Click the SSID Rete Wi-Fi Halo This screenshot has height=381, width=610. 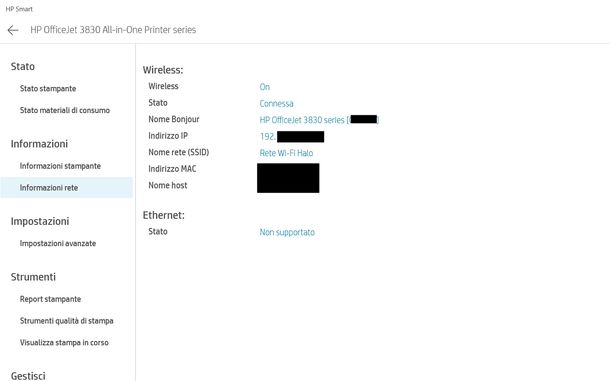(x=286, y=153)
